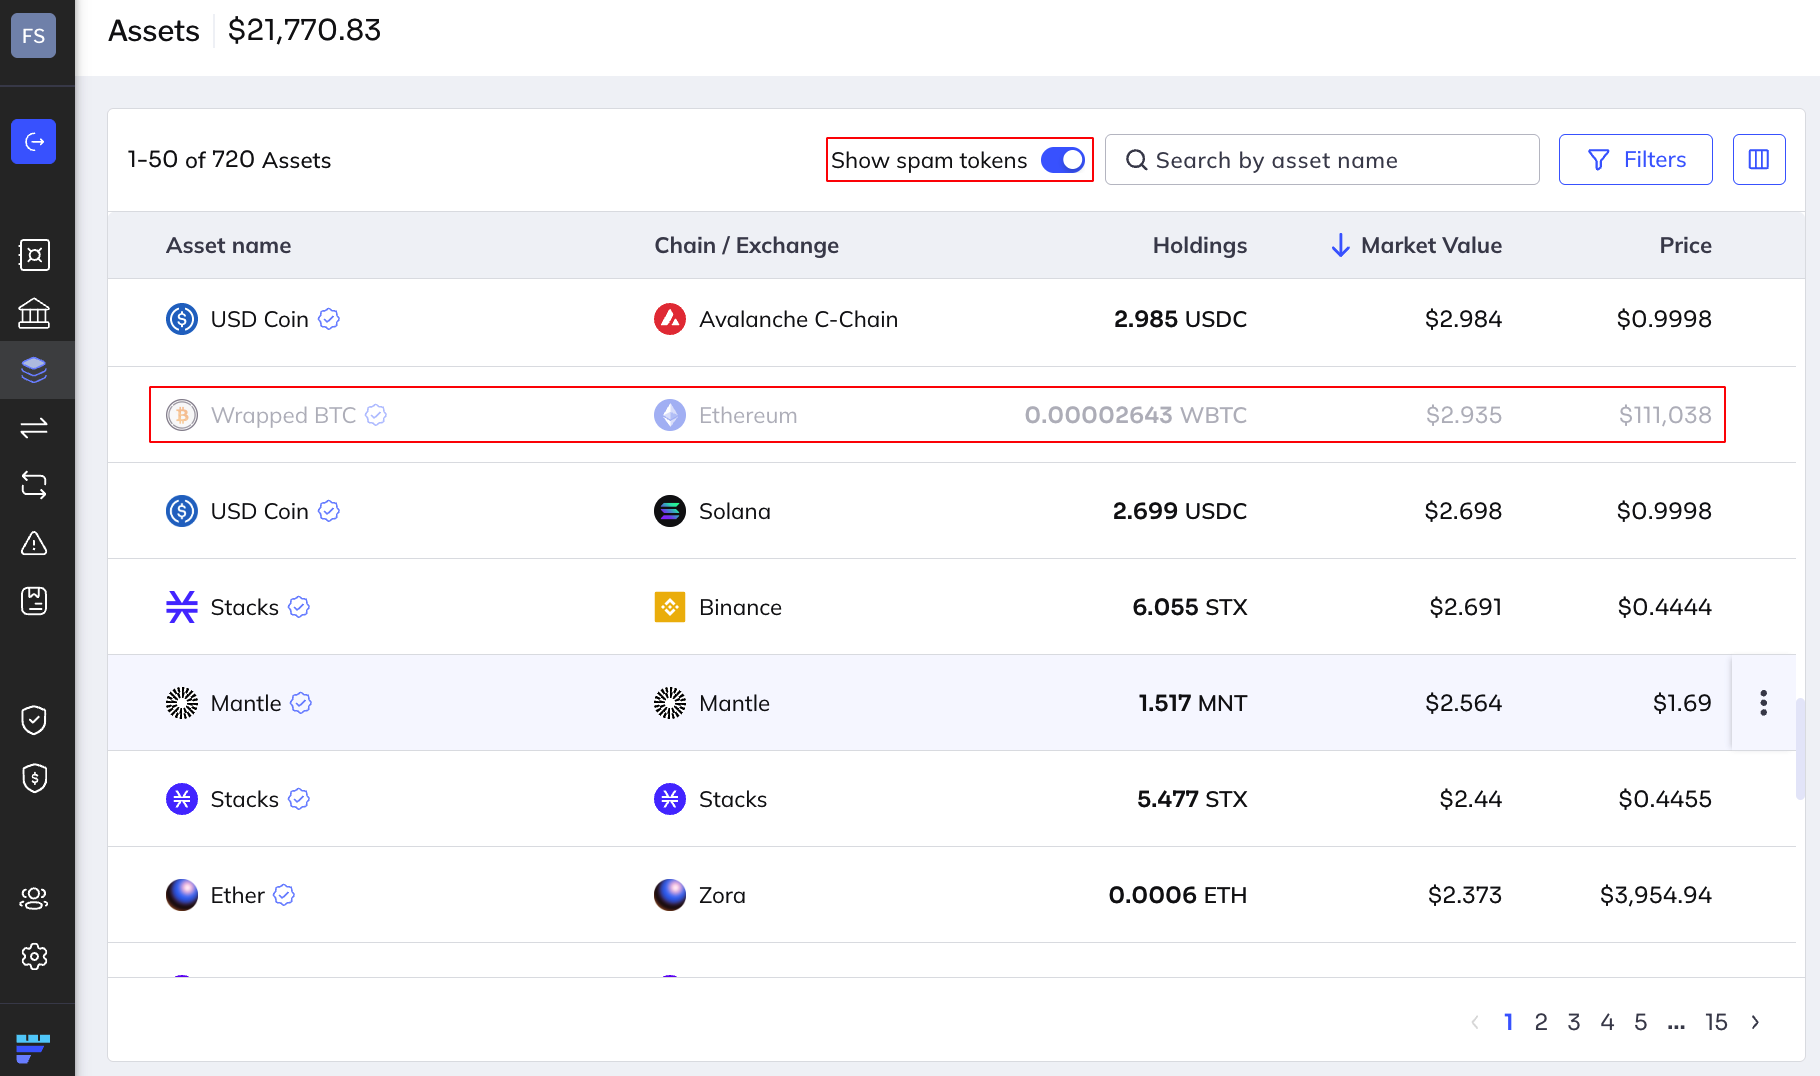Click the shield with dollar sign icon
Viewport: 1820px width, 1076px height.
(x=34, y=778)
